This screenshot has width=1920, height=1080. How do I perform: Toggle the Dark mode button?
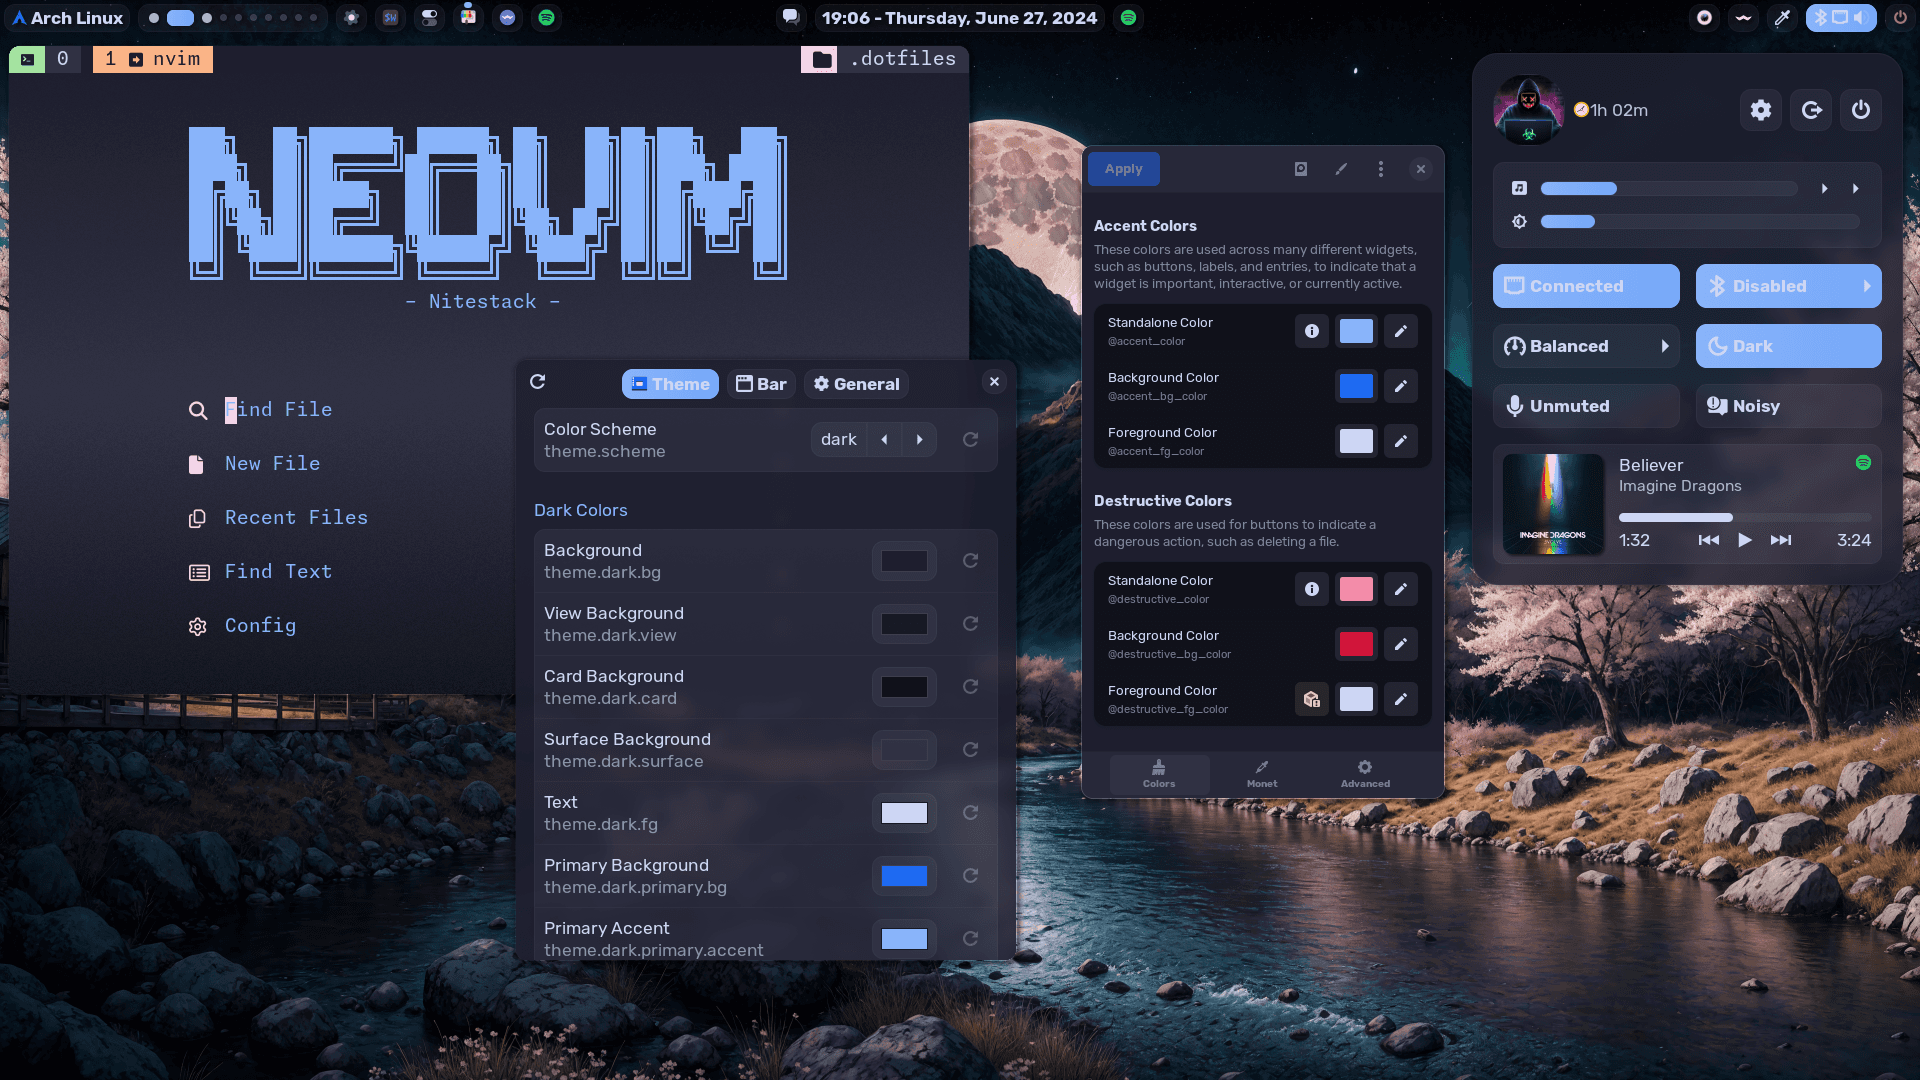[x=1789, y=346]
